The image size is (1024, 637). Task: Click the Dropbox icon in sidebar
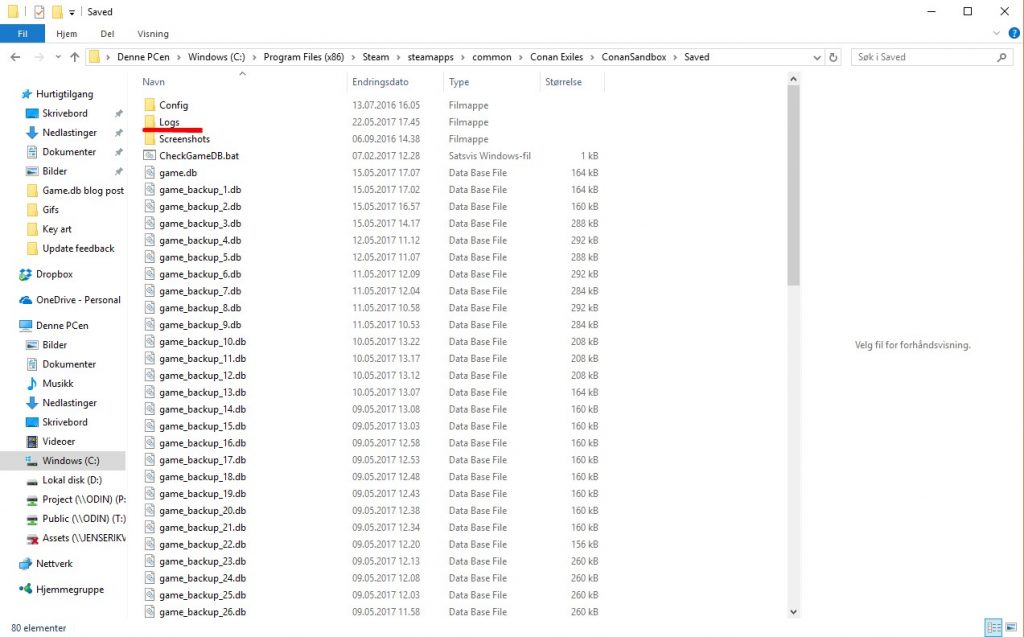[27, 274]
